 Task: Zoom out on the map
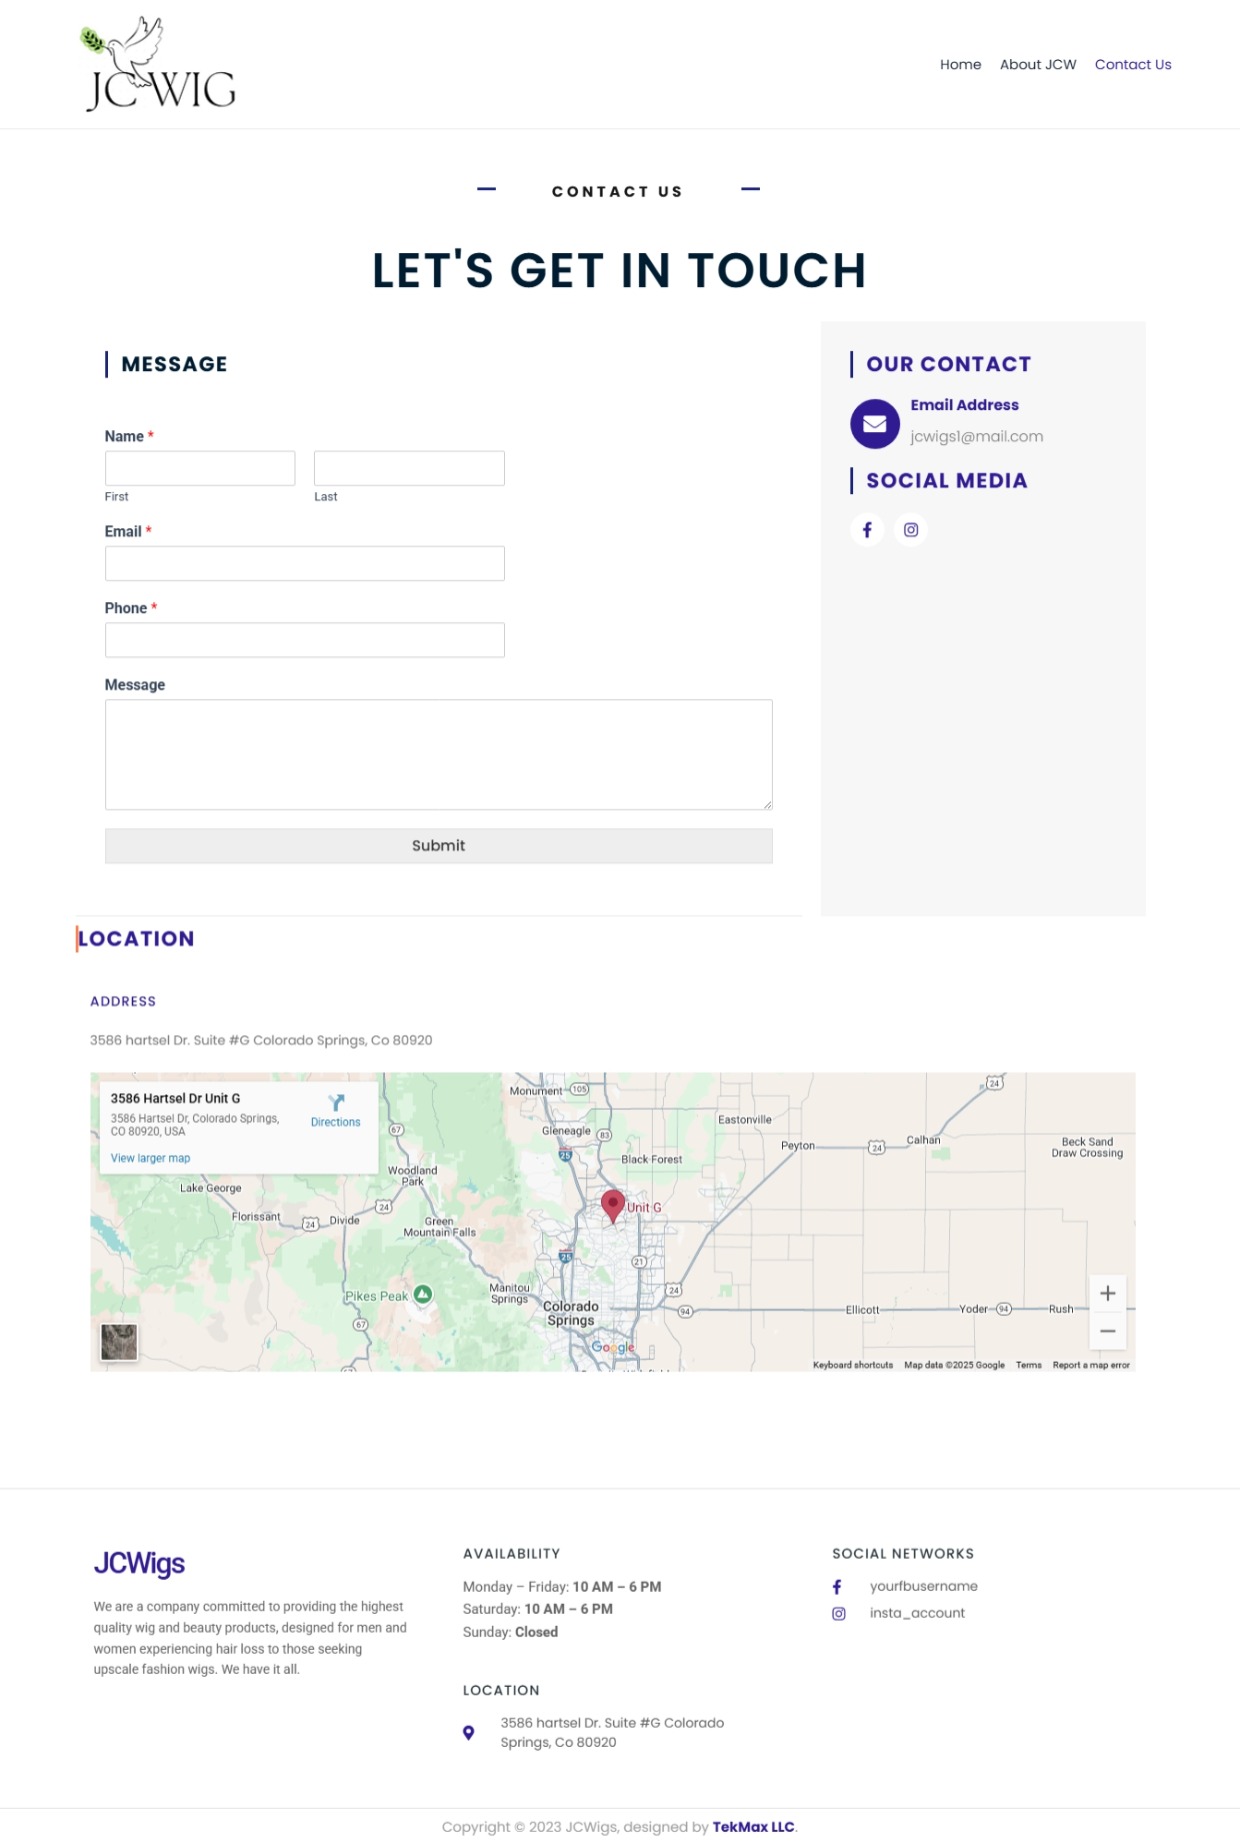pos(1107,1331)
